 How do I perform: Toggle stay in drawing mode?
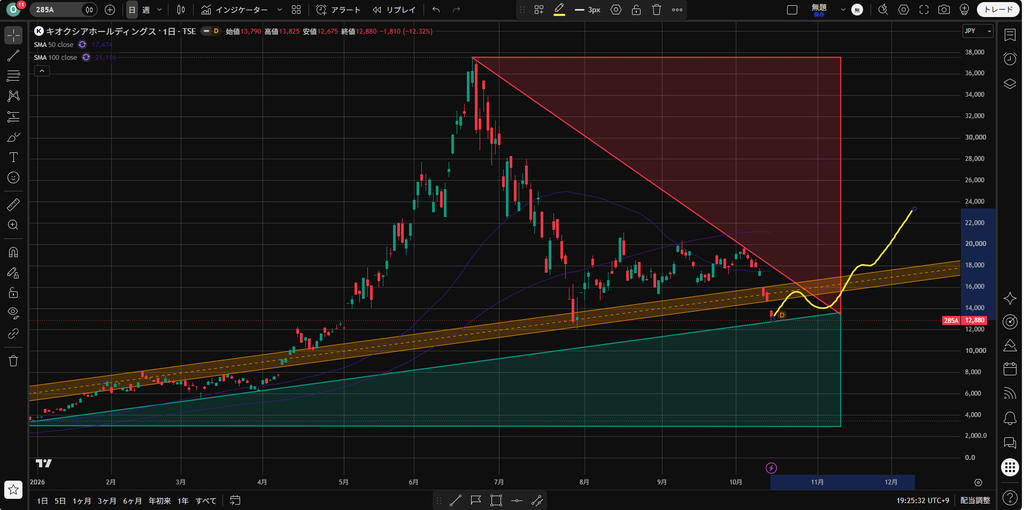(13, 272)
